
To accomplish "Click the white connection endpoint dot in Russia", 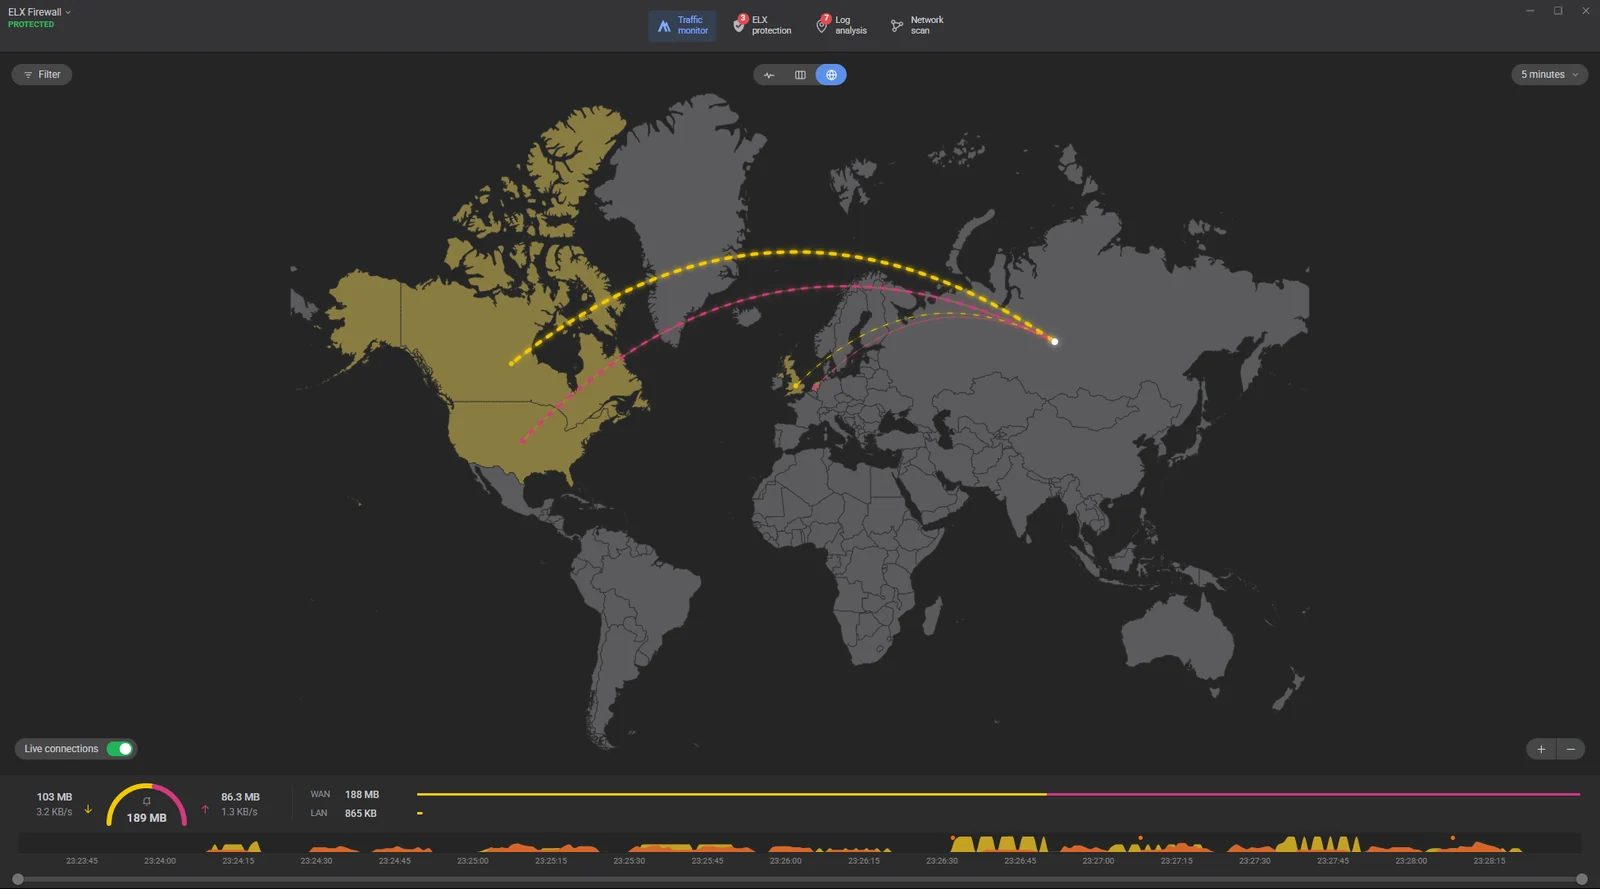I will pyautogui.click(x=1054, y=342).
